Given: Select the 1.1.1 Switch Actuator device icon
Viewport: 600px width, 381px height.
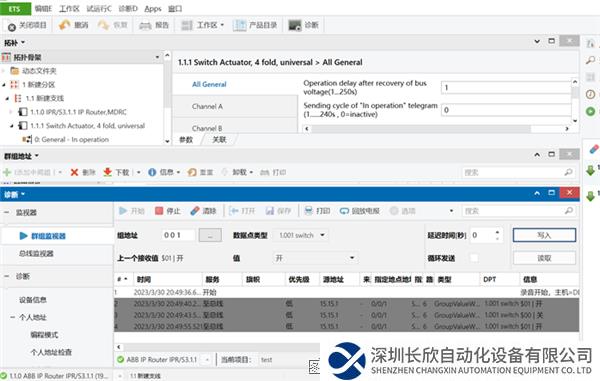Looking at the screenshot, I should tap(23, 126).
